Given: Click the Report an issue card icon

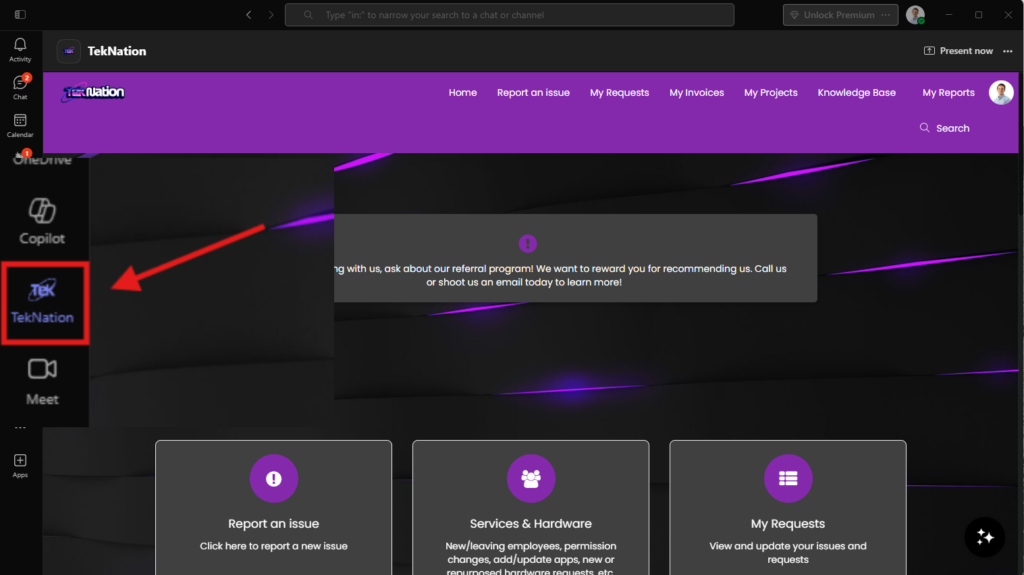Looking at the screenshot, I should tap(274, 478).
